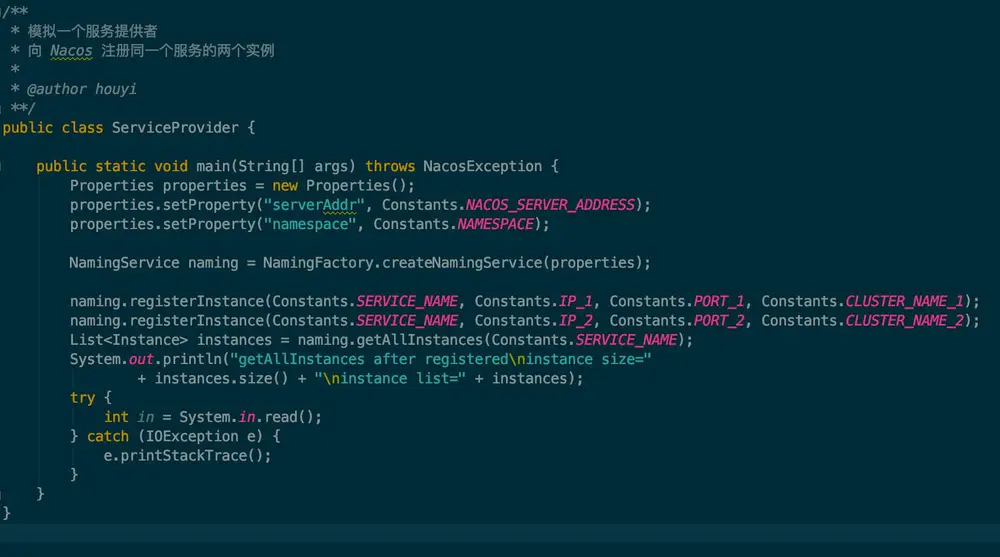Image resolution: width=1000 pixels, height=557 pixels.
Task: Click the NACOS_SERVER_ADDRESS constant
Action: 550,205
